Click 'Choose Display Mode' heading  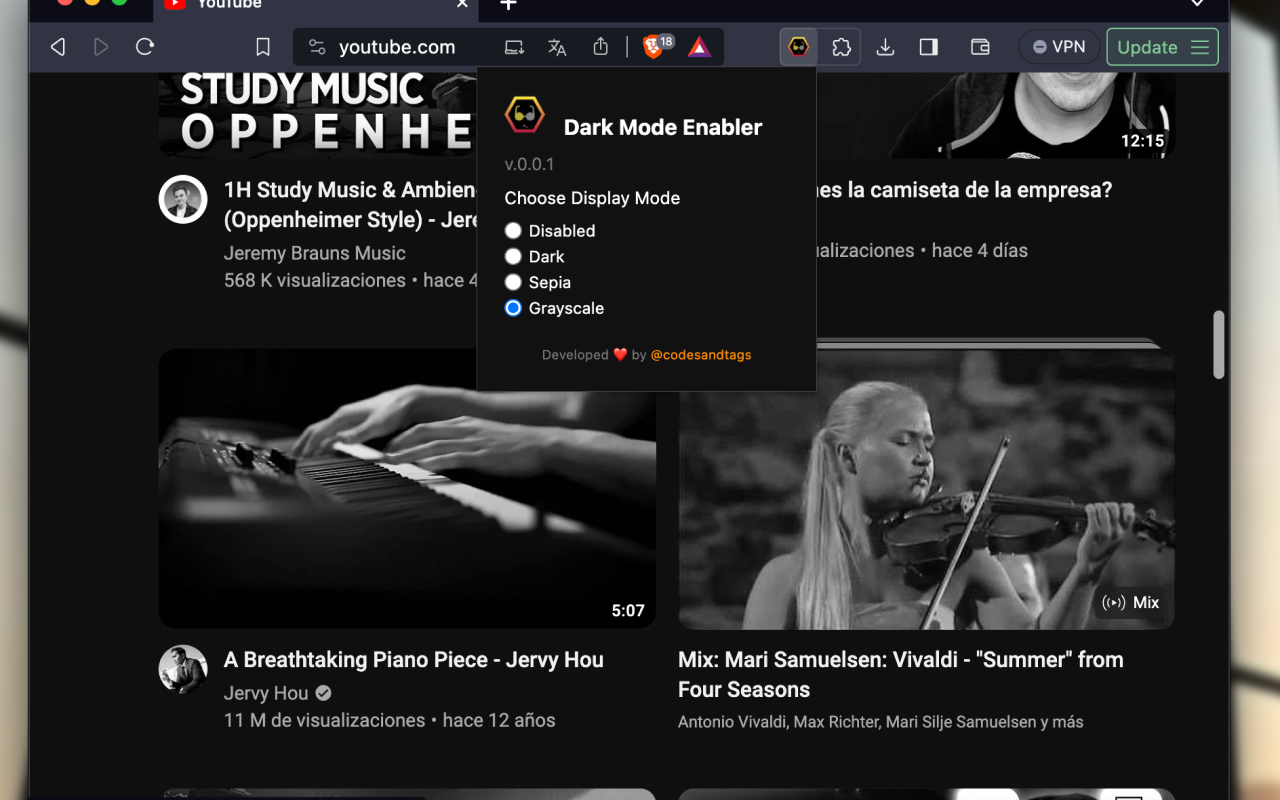tap(592, 198)
